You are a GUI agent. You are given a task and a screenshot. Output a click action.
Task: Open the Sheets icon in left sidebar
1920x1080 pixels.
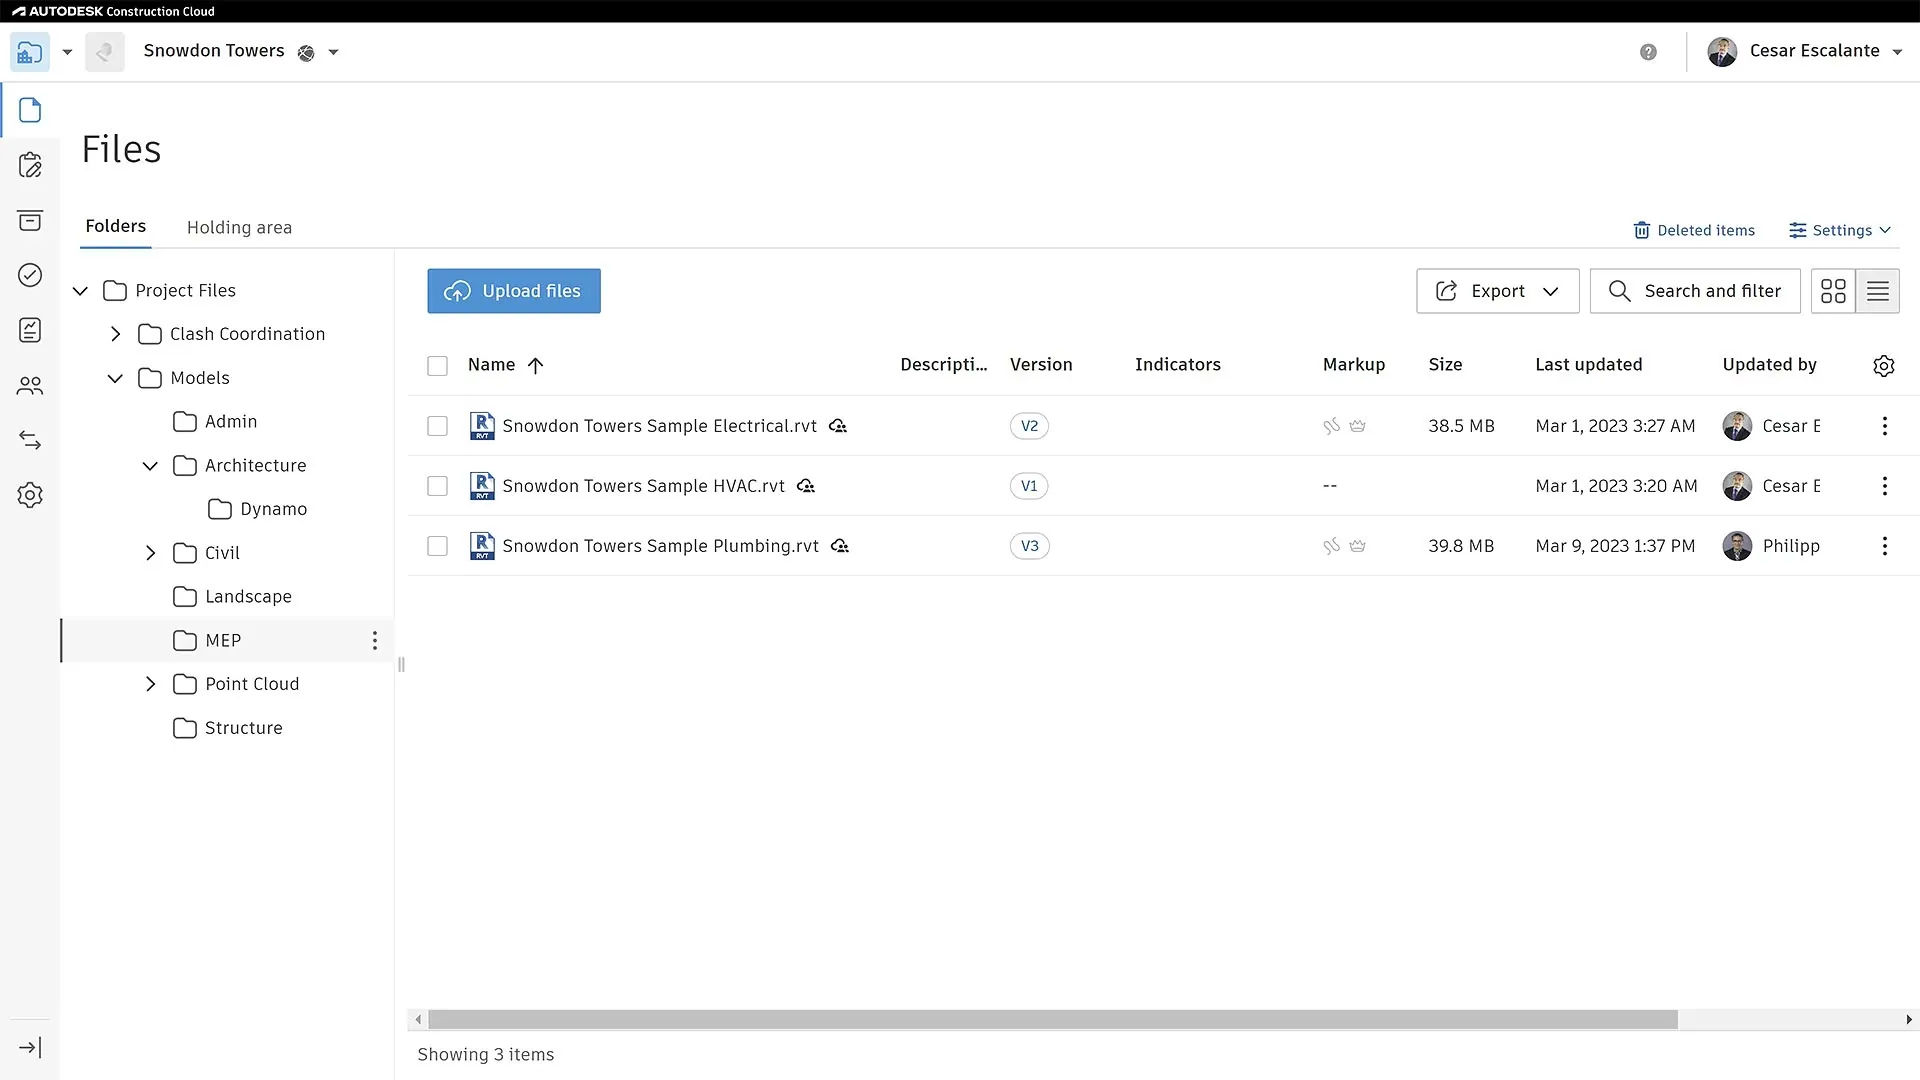coord(30,165)
